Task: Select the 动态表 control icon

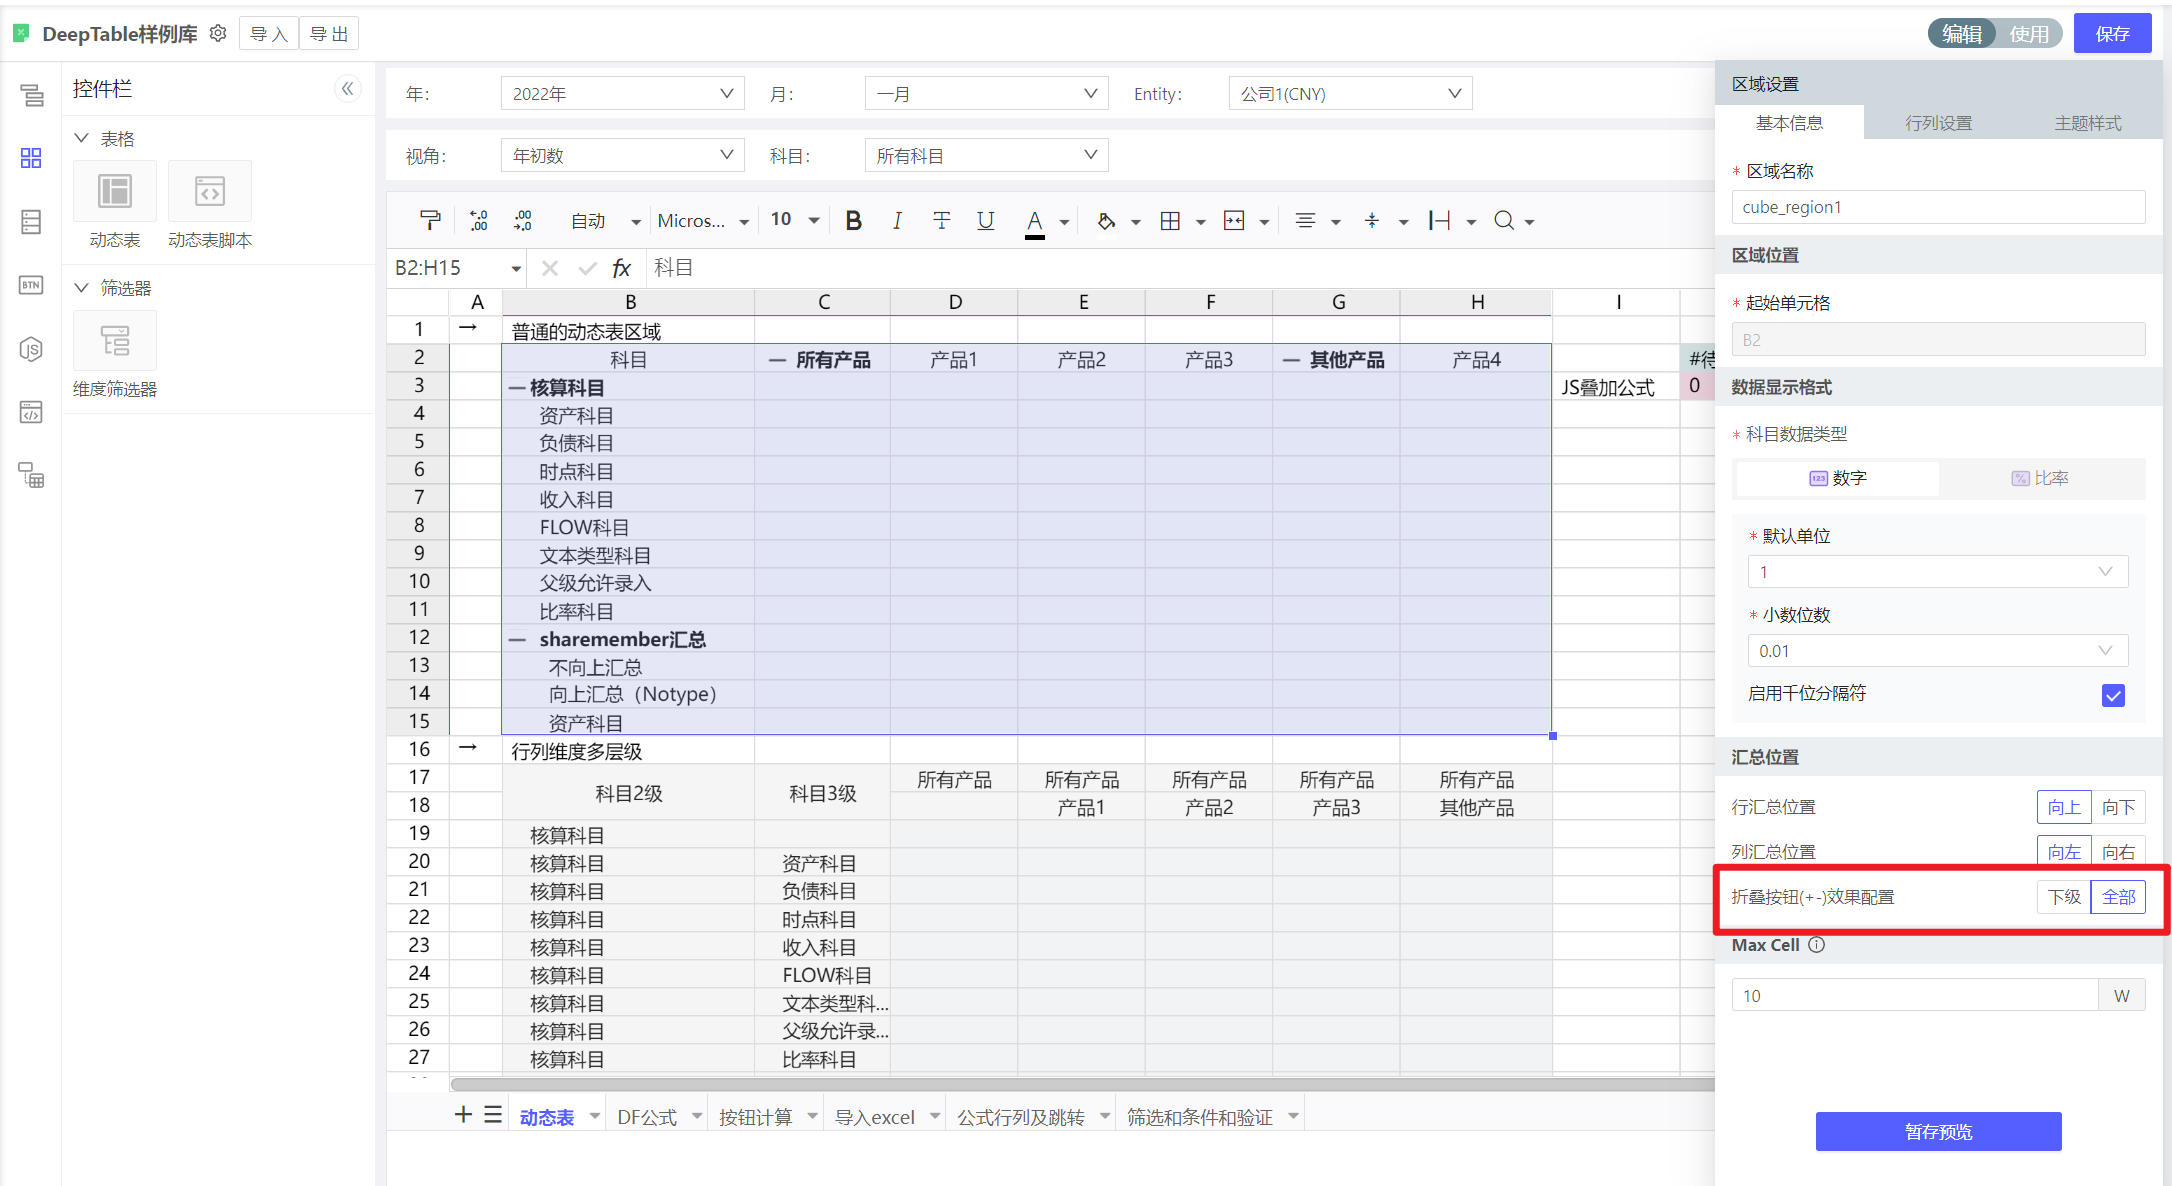Action: [115, 191]
